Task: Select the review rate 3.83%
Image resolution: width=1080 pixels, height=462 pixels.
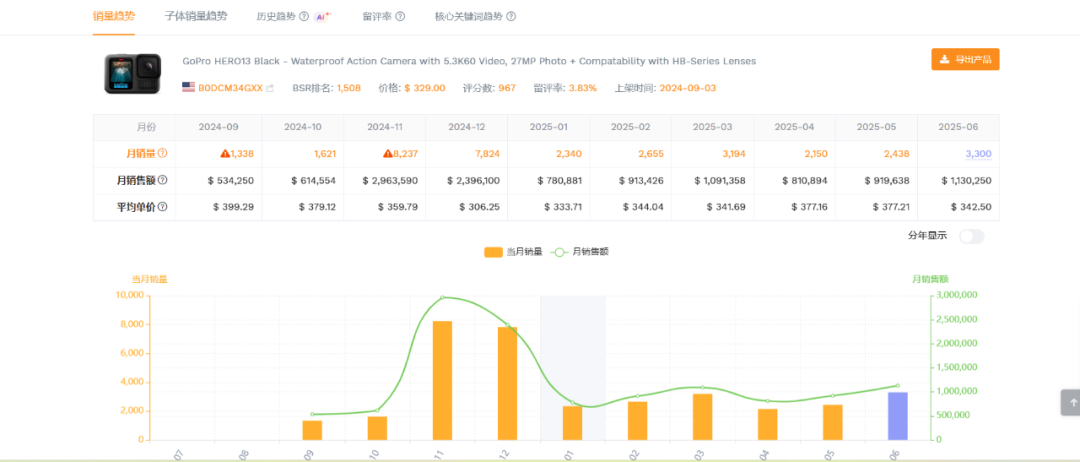Action: point(582,88)
